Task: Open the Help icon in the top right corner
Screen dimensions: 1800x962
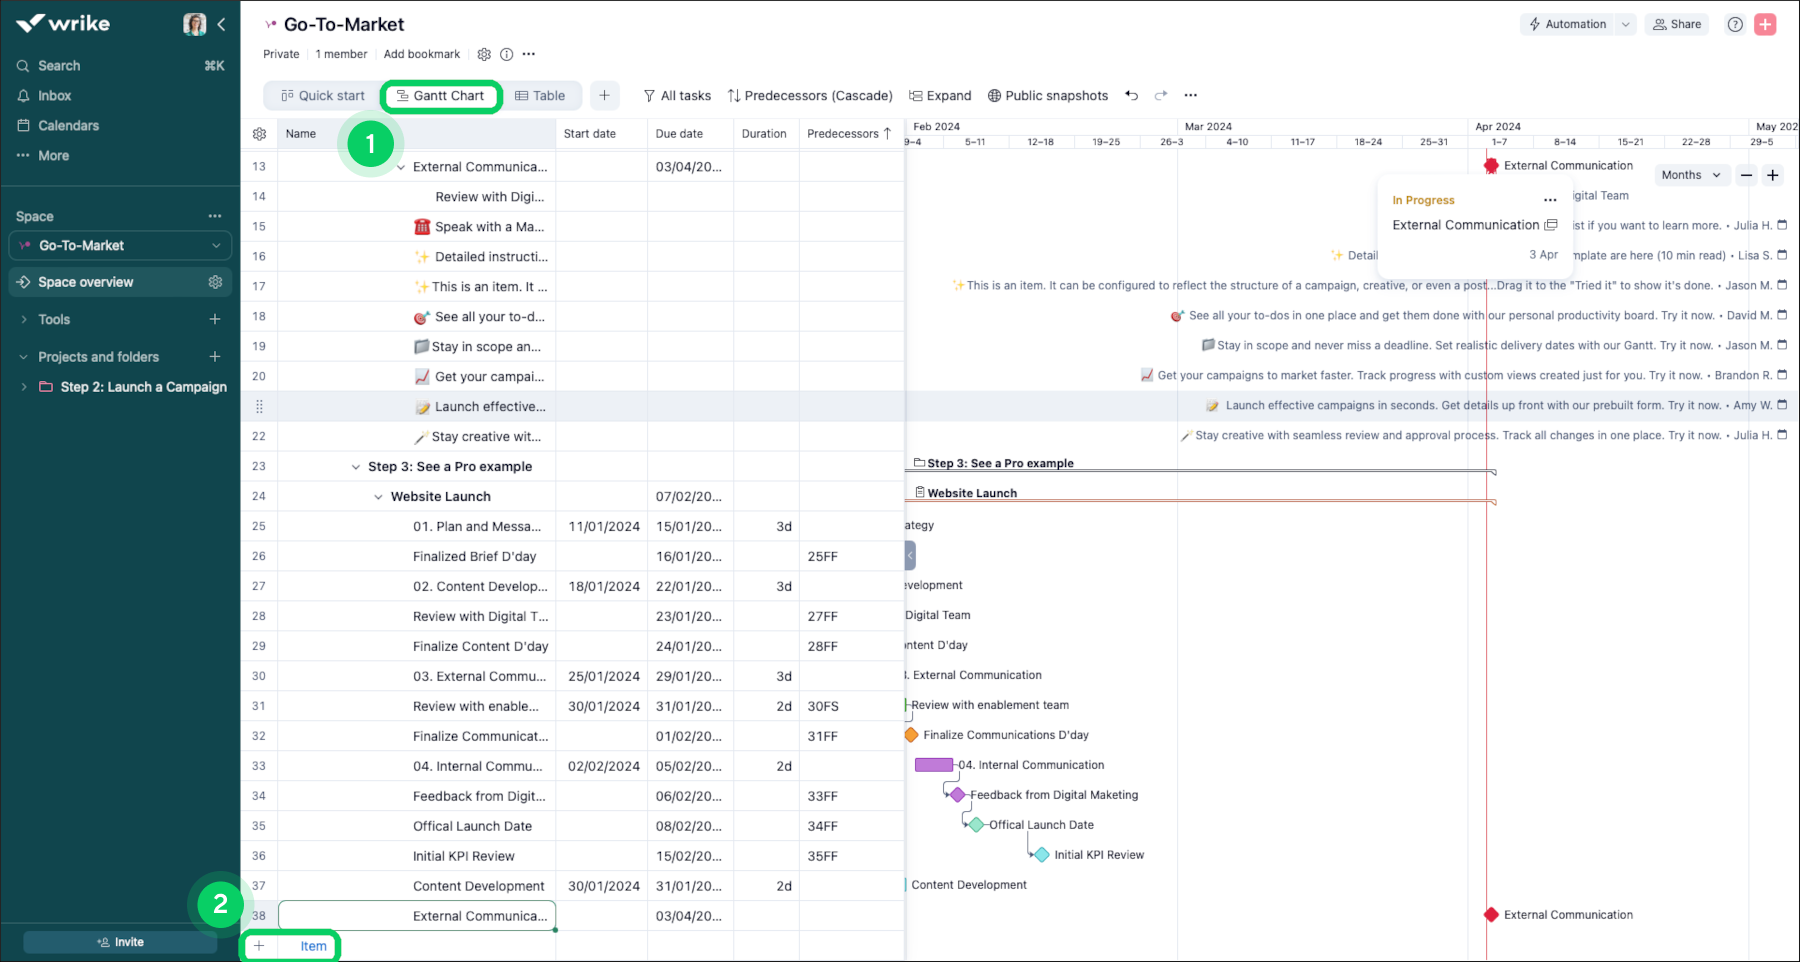Action: (1735, 24)
